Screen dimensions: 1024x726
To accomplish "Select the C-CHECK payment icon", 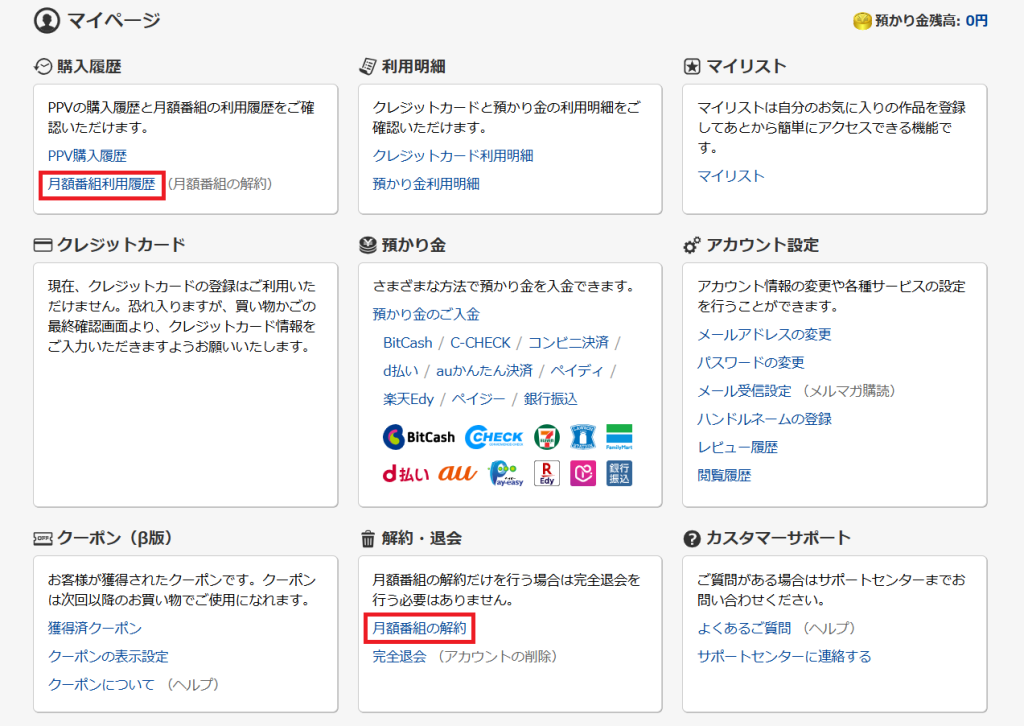I will point(494,436).
